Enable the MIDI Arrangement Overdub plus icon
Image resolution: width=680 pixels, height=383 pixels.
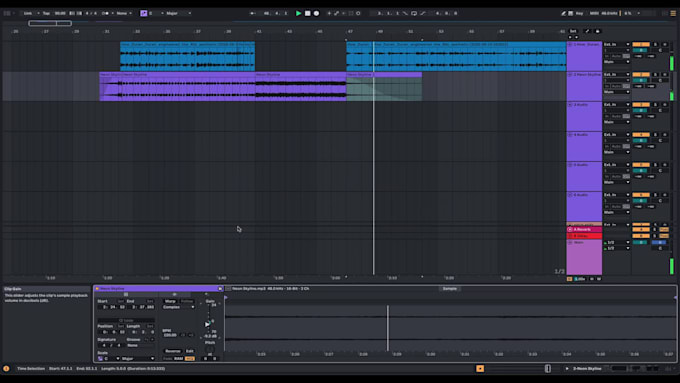pyautogui.click(x=329, y=13)
